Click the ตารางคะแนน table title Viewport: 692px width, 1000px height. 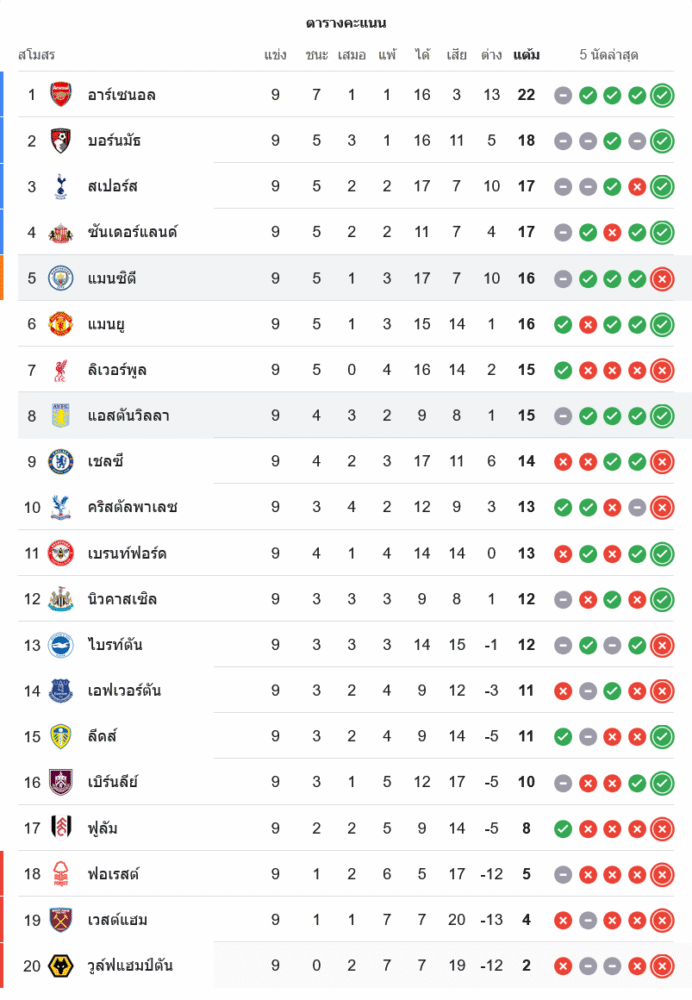tap(346, 22)
